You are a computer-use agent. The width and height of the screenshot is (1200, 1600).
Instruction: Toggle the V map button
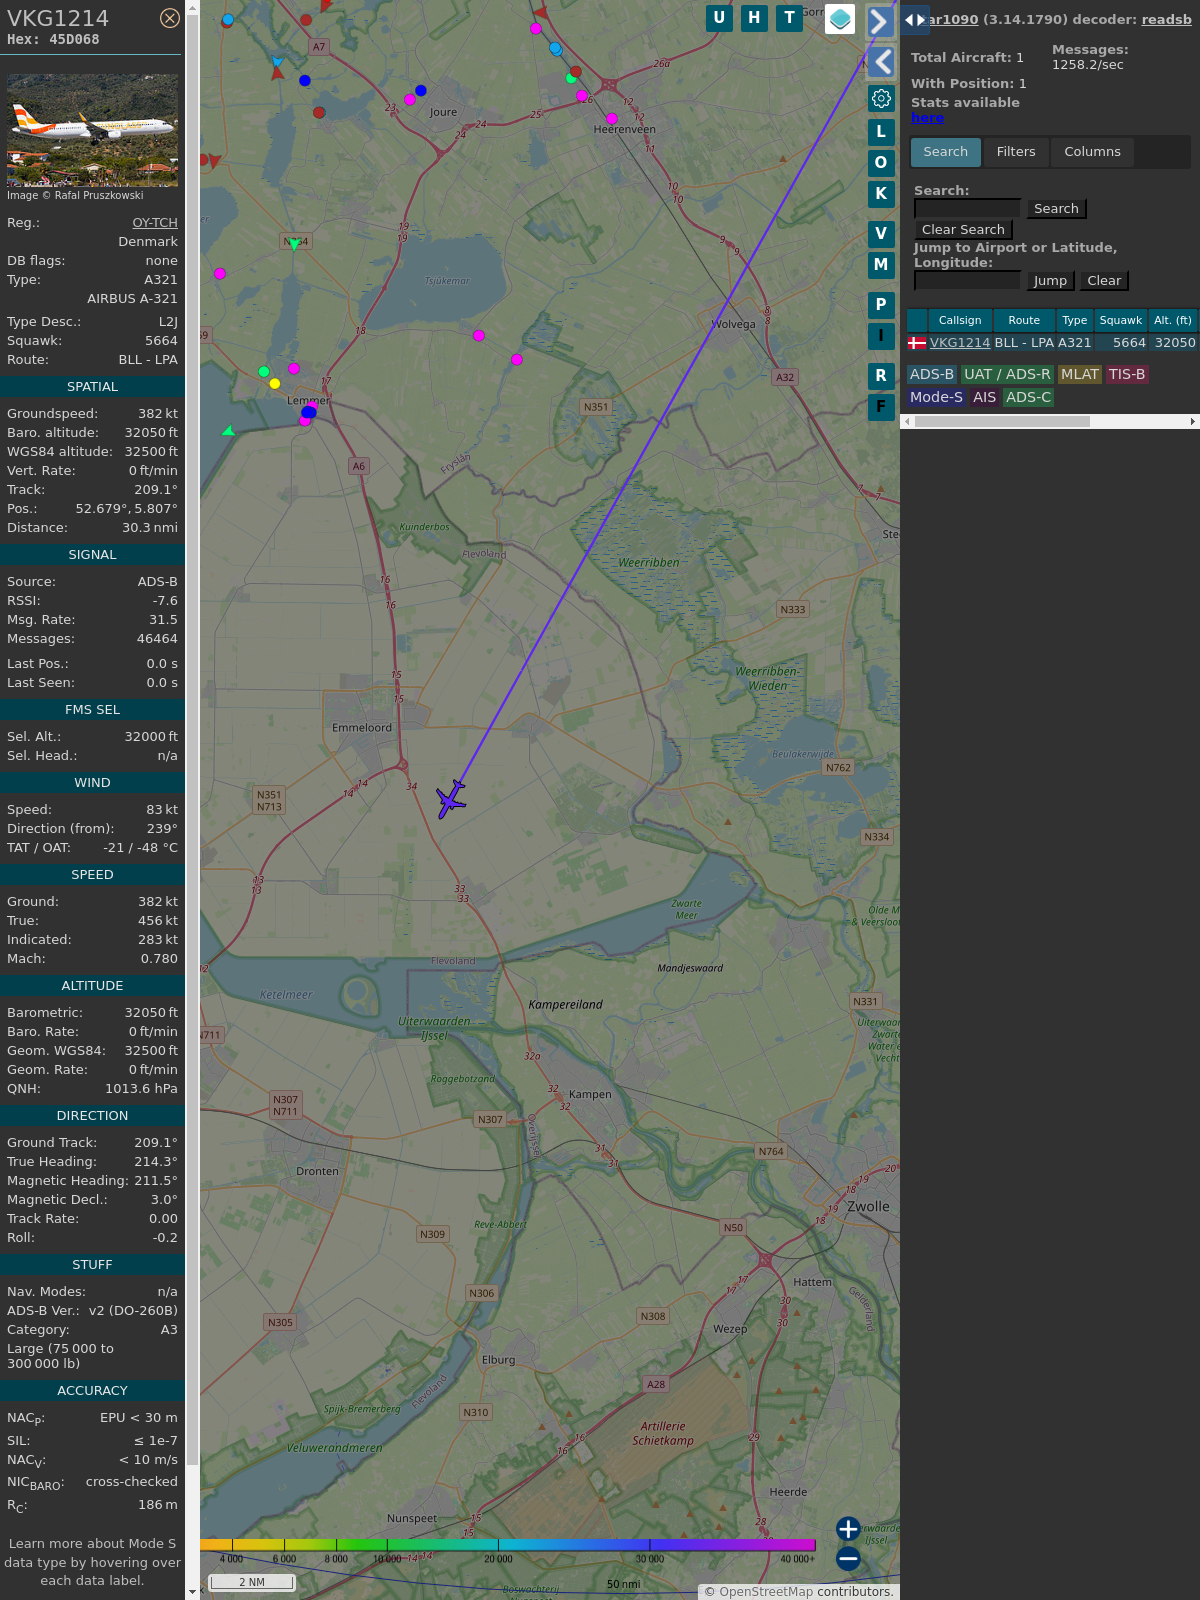(881, 233)
